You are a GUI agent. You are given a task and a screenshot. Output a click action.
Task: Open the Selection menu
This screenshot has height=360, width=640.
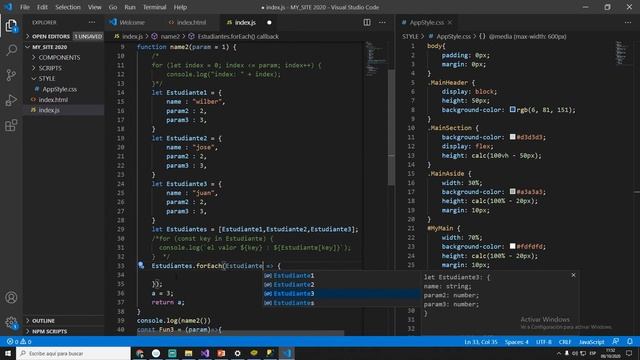[68, 7]
